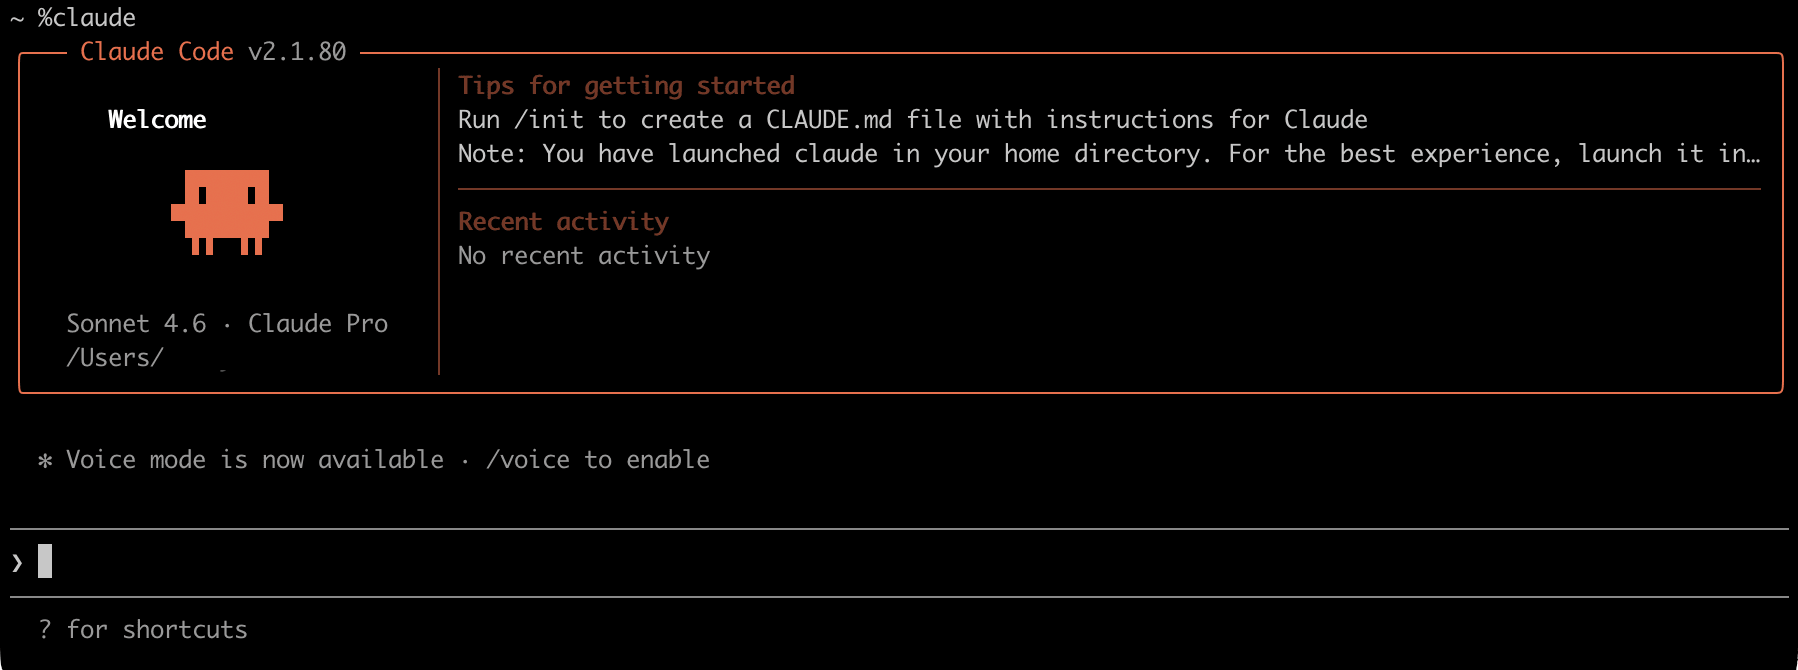Click the question mark before 'for shortcuts'
Viewport: 1798px width, 670px height.
pos(45,630)
